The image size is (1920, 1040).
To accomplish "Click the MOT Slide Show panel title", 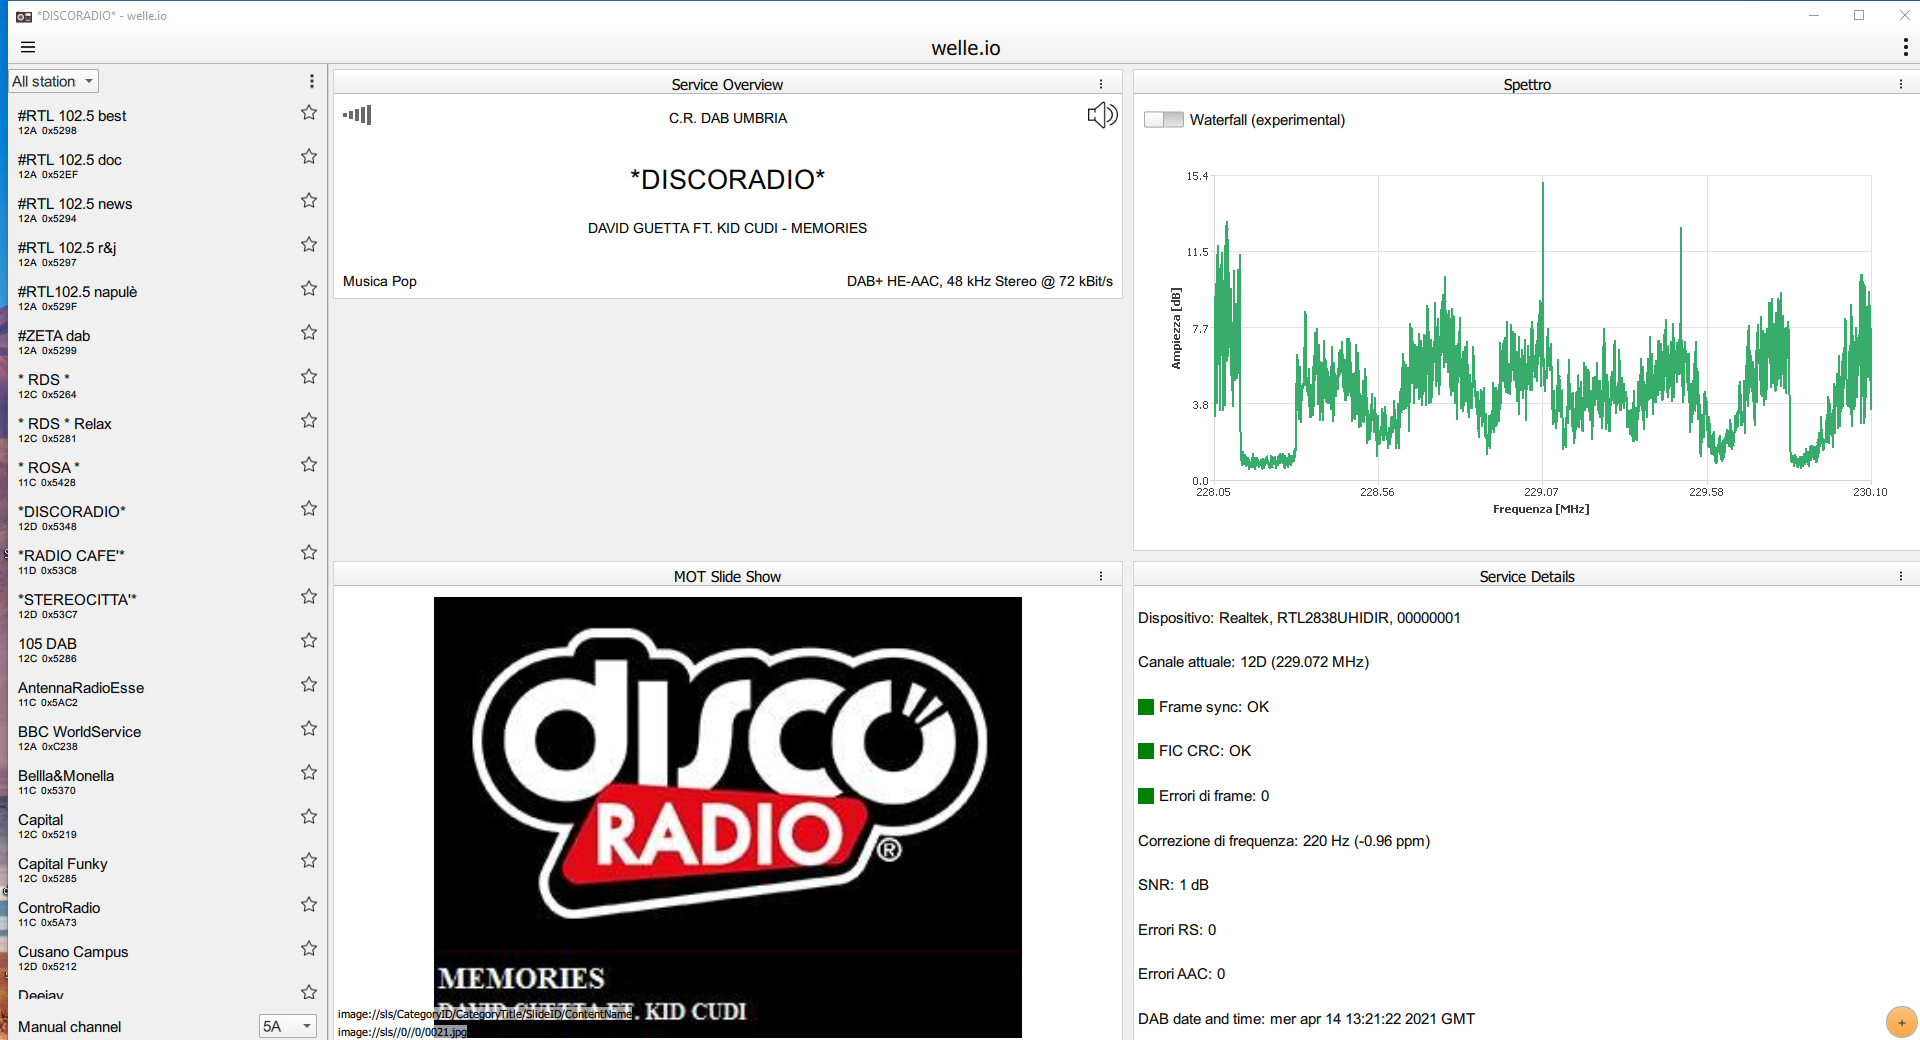I will [x=727, y=576].
